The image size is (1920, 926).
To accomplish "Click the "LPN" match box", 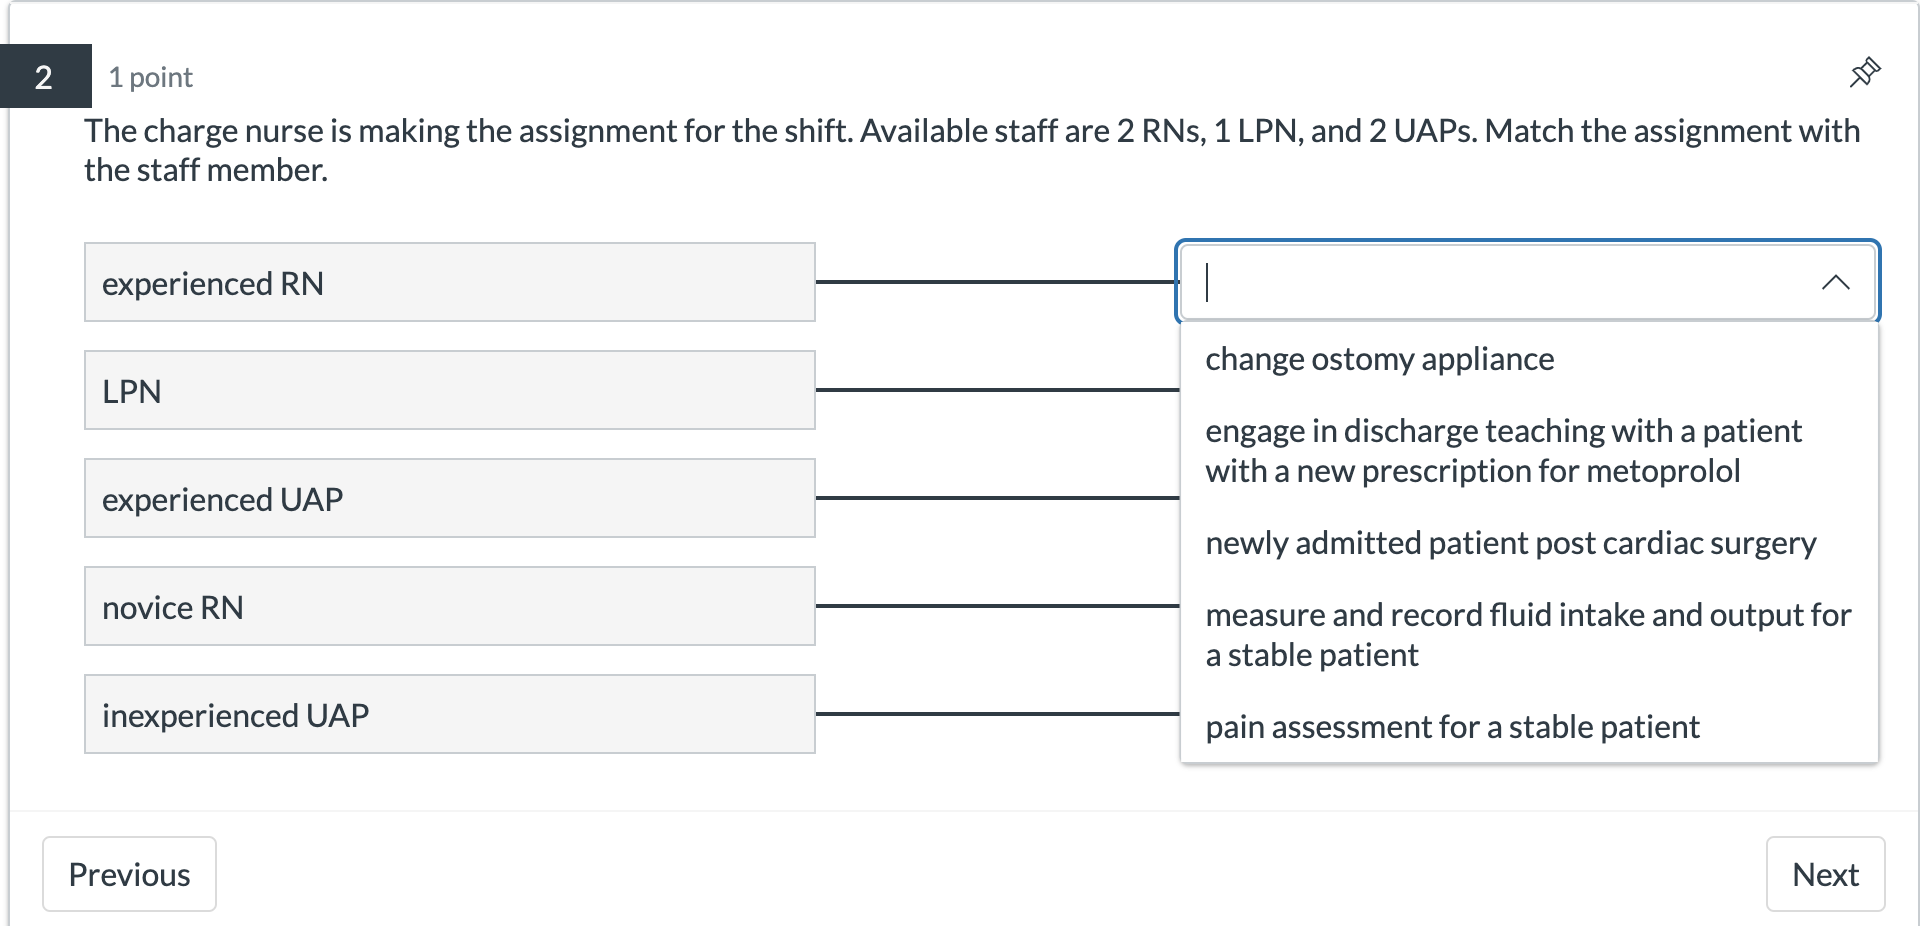I will tap(449, 390).
